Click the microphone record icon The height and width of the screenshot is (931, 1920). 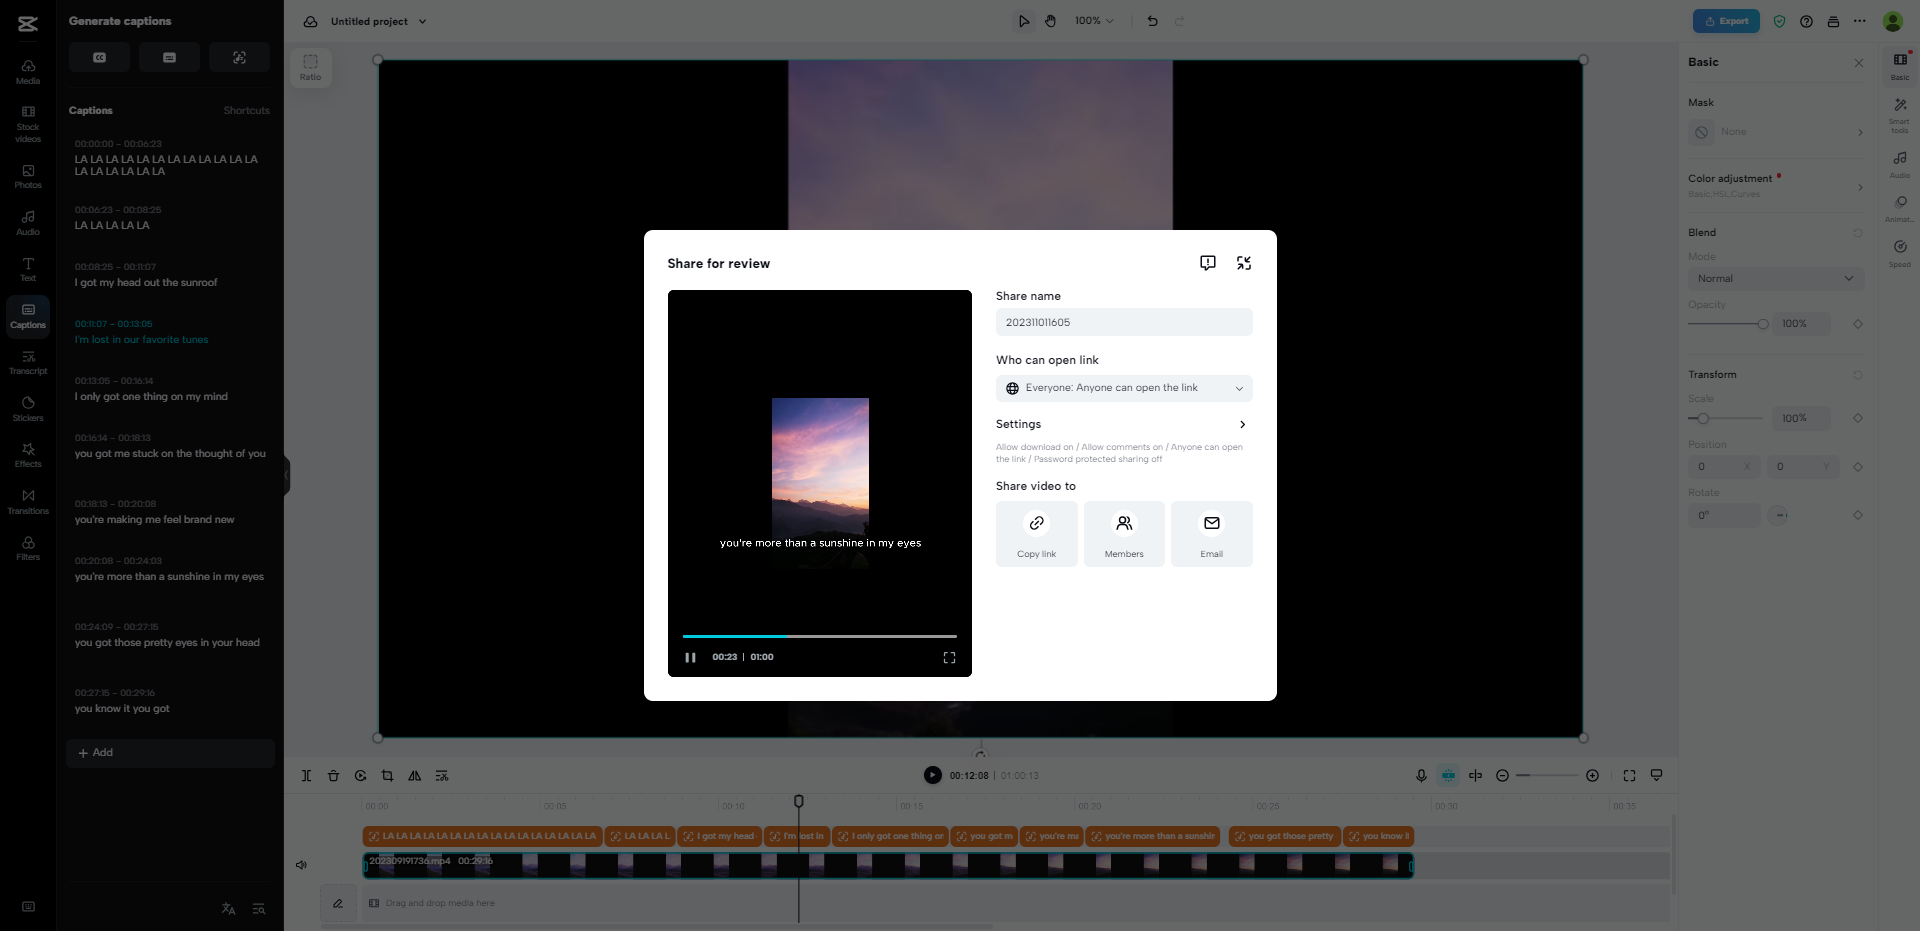click(x=1421, y=776)
